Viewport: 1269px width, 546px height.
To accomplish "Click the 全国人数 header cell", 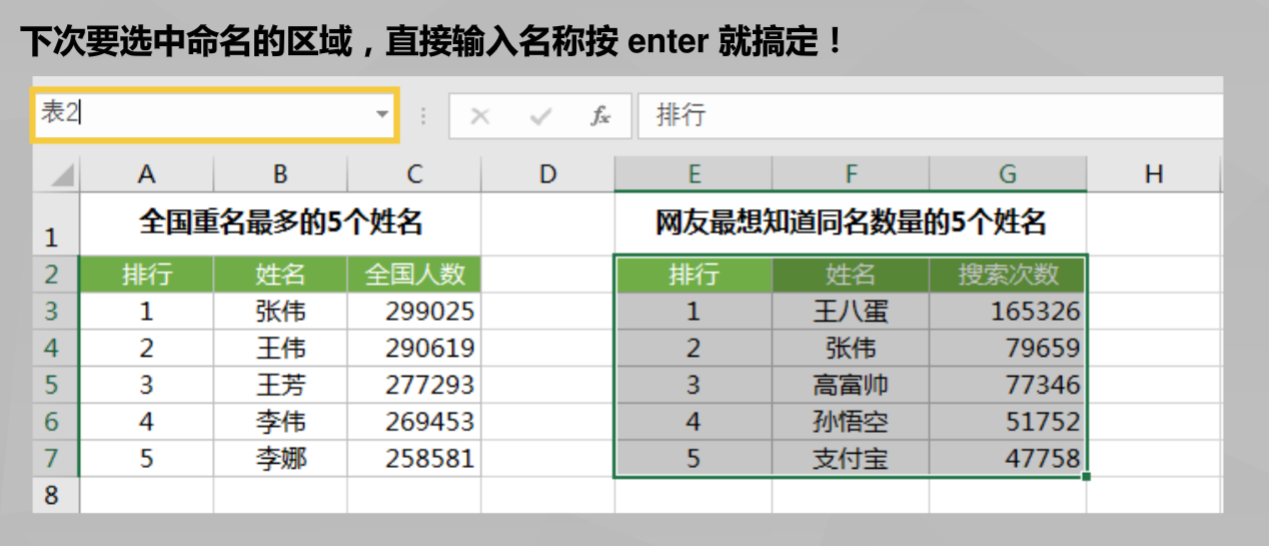I will tap(414, 274).
